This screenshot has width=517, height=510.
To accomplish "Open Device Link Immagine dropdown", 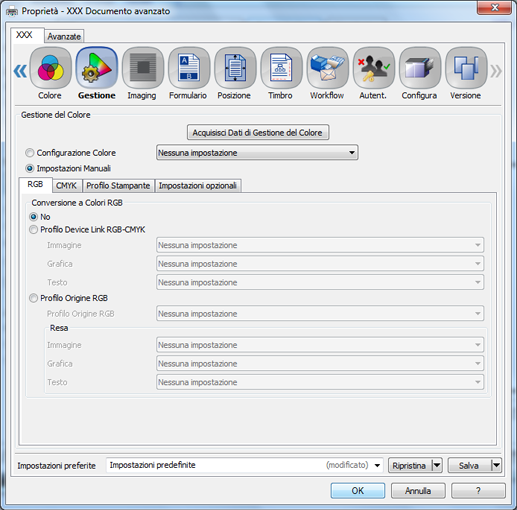I will point(320,245).
